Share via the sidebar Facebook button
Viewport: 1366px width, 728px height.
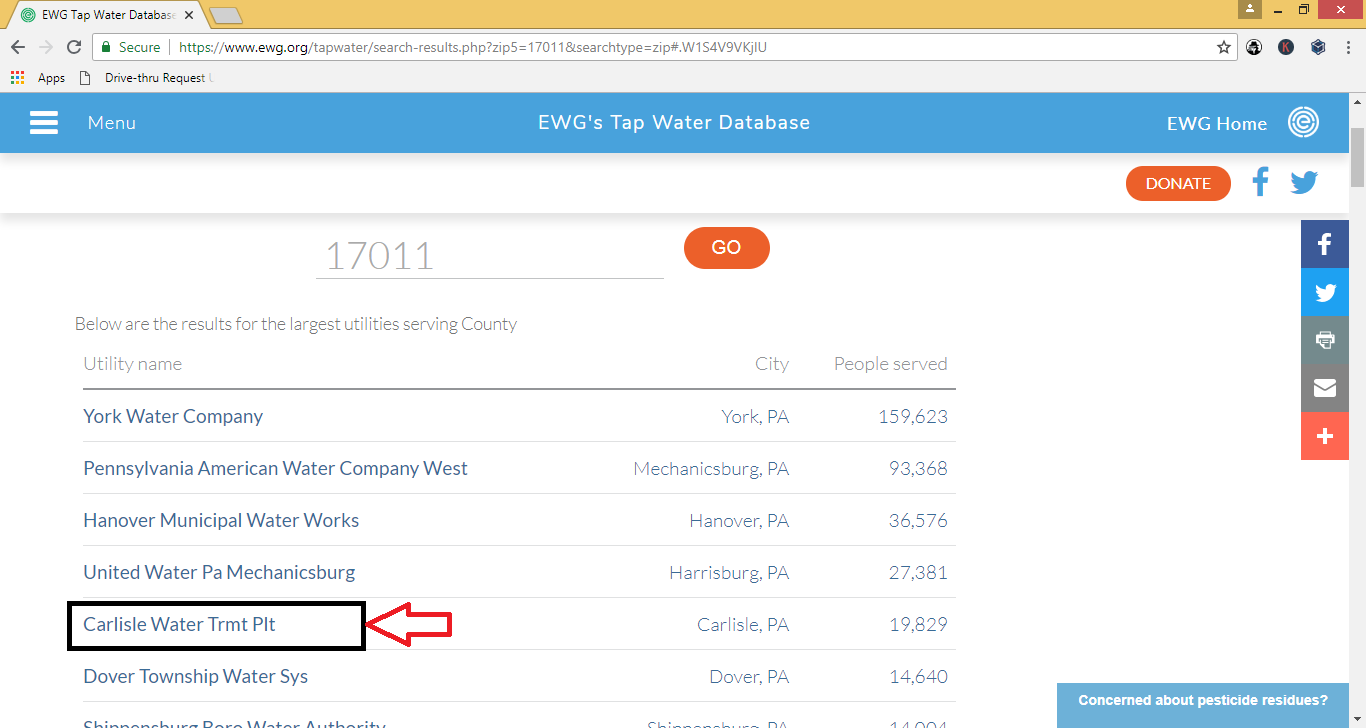[1325, 244]
